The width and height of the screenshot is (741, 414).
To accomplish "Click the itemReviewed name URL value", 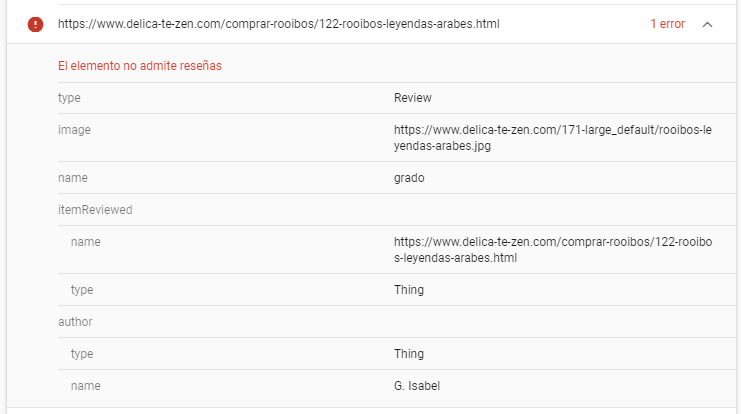I will point(539,250).
